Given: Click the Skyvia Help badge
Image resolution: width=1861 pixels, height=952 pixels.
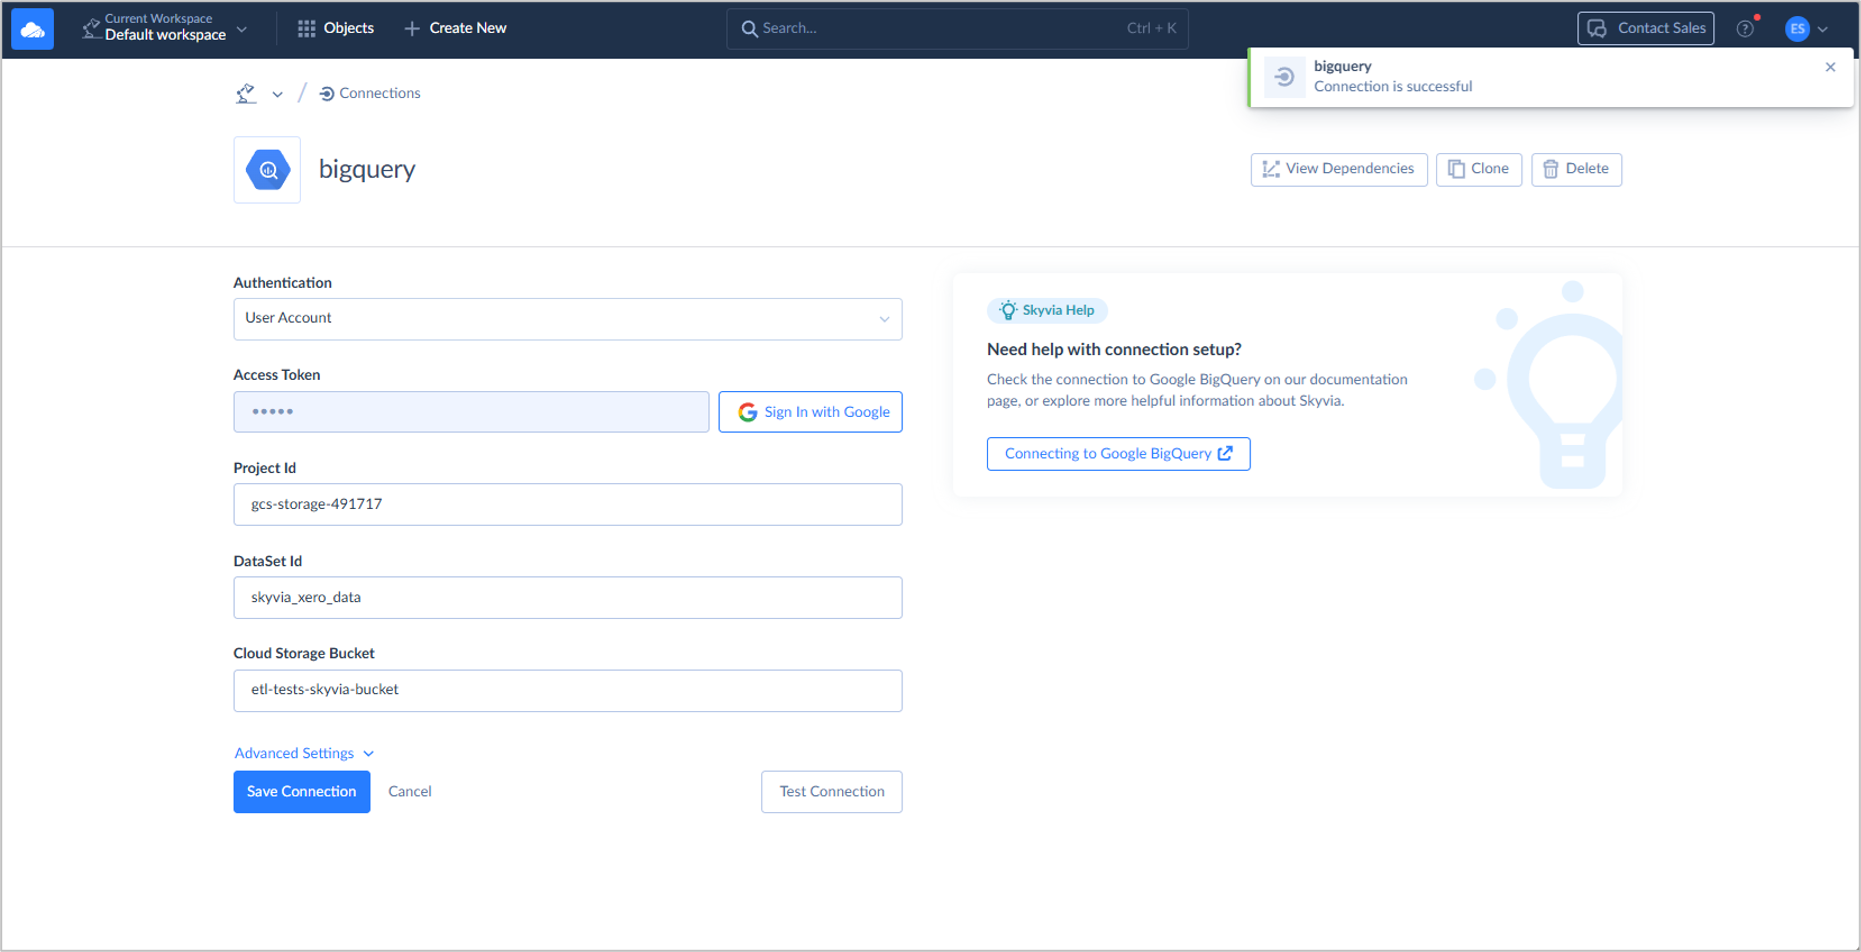Looking at the screenshot, I should [1047, 310].
